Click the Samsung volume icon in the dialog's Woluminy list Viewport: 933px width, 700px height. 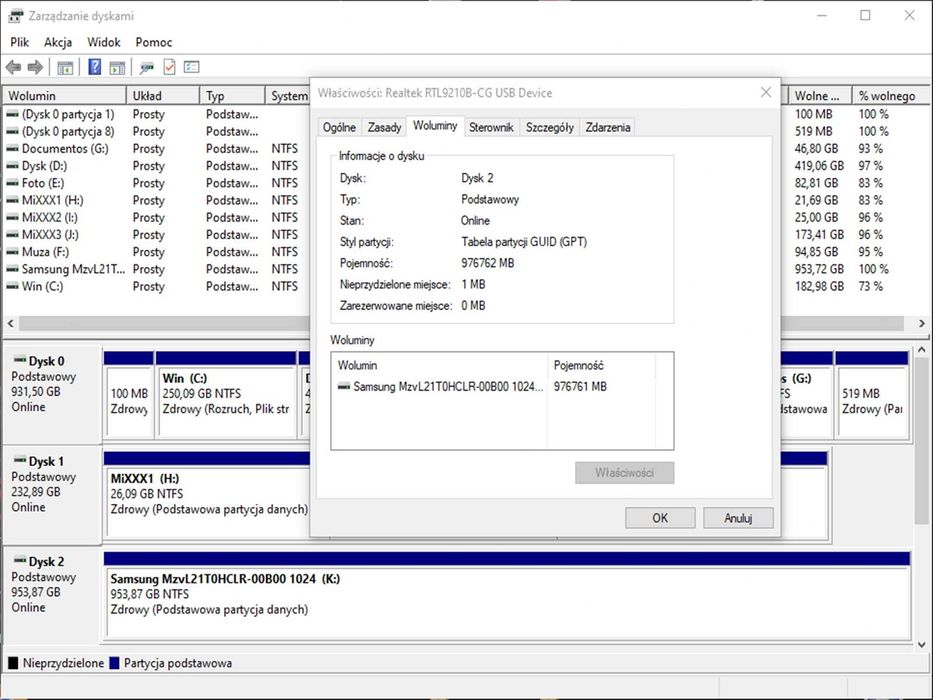[344, 386]
